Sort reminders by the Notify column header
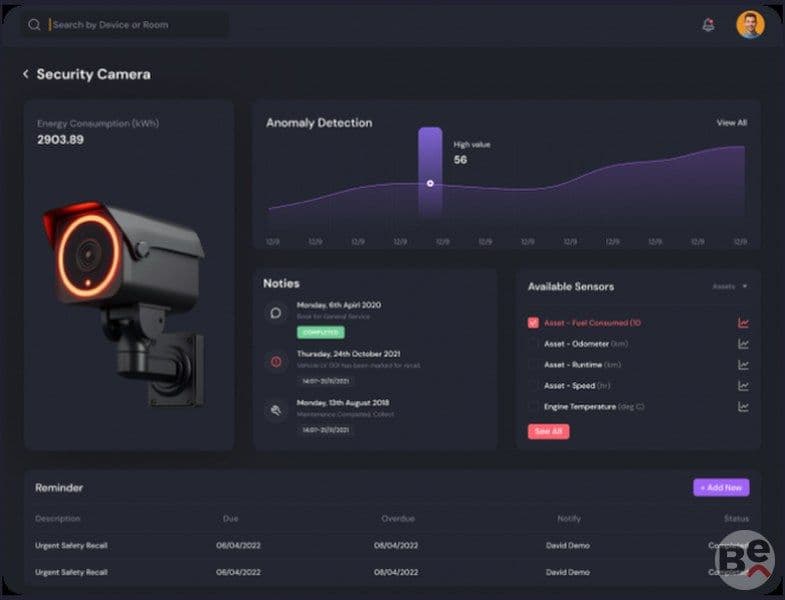The width and height of the screenshot is (785, 600). pos(569,518)
